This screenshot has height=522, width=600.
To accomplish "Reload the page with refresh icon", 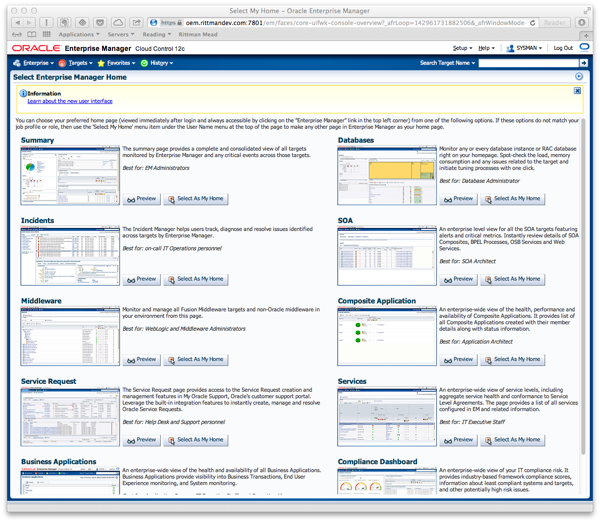I will [x=532, y=23].
